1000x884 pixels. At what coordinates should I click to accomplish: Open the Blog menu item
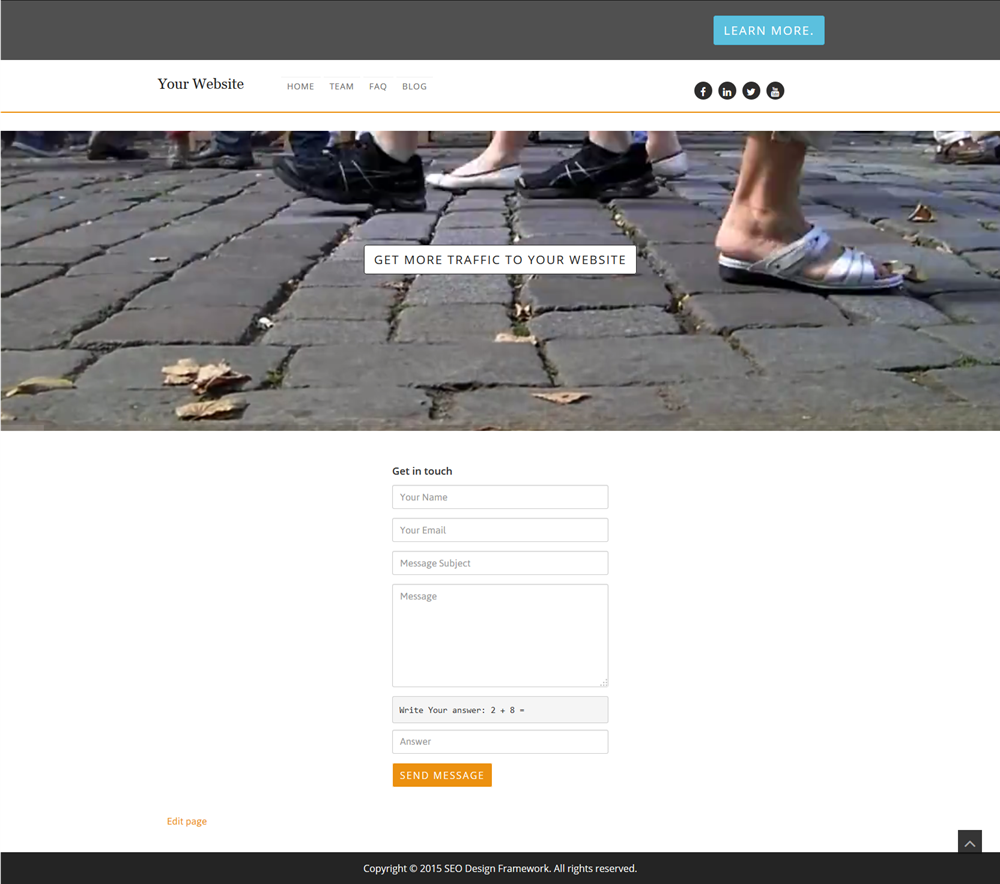(x=415, y=87)
